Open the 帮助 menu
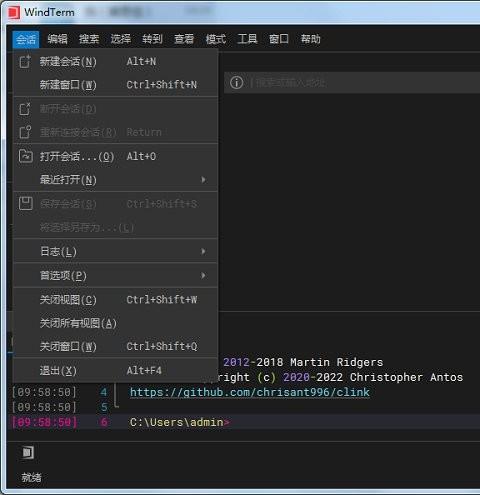480x495 pixels. pos(311,39)
